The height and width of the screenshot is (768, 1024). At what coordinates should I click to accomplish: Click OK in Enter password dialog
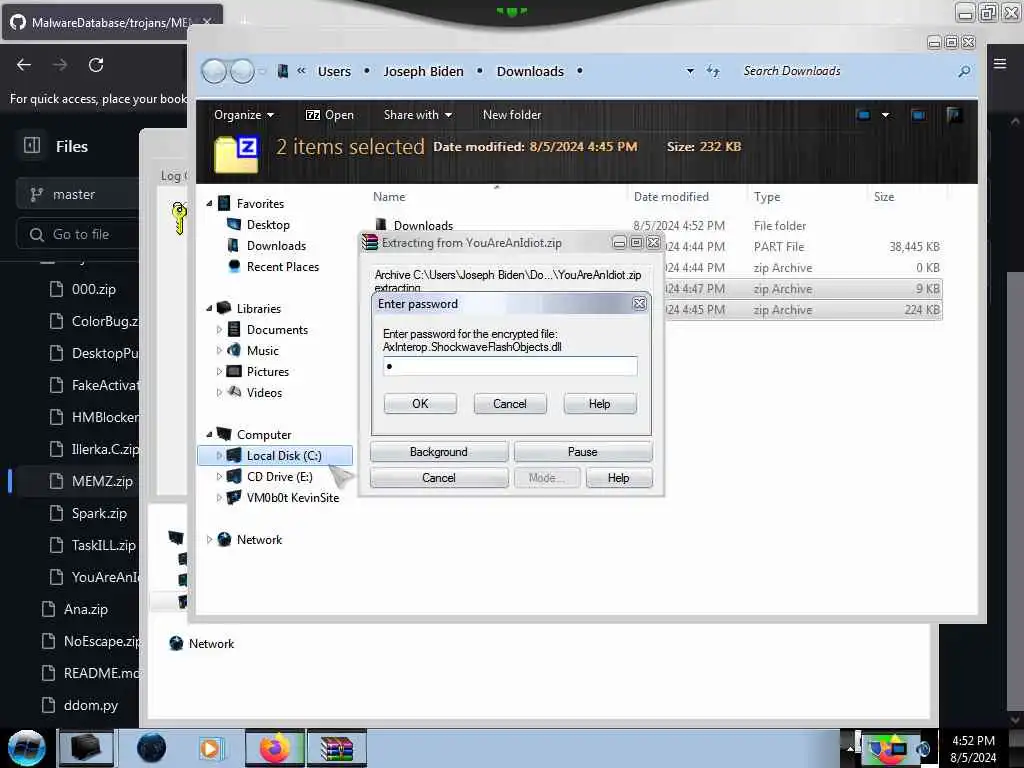tap(420, 404)
